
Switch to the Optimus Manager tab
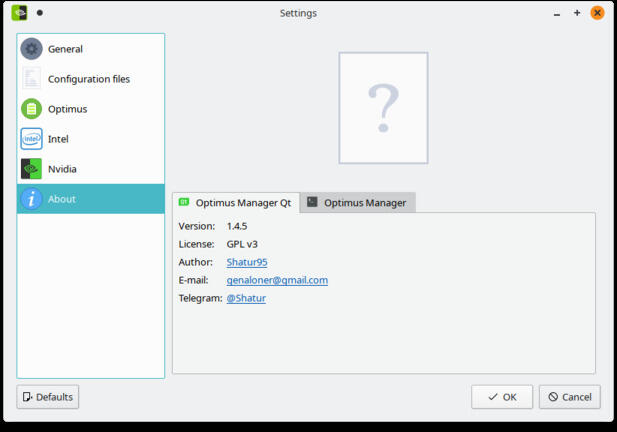(358, 203)
